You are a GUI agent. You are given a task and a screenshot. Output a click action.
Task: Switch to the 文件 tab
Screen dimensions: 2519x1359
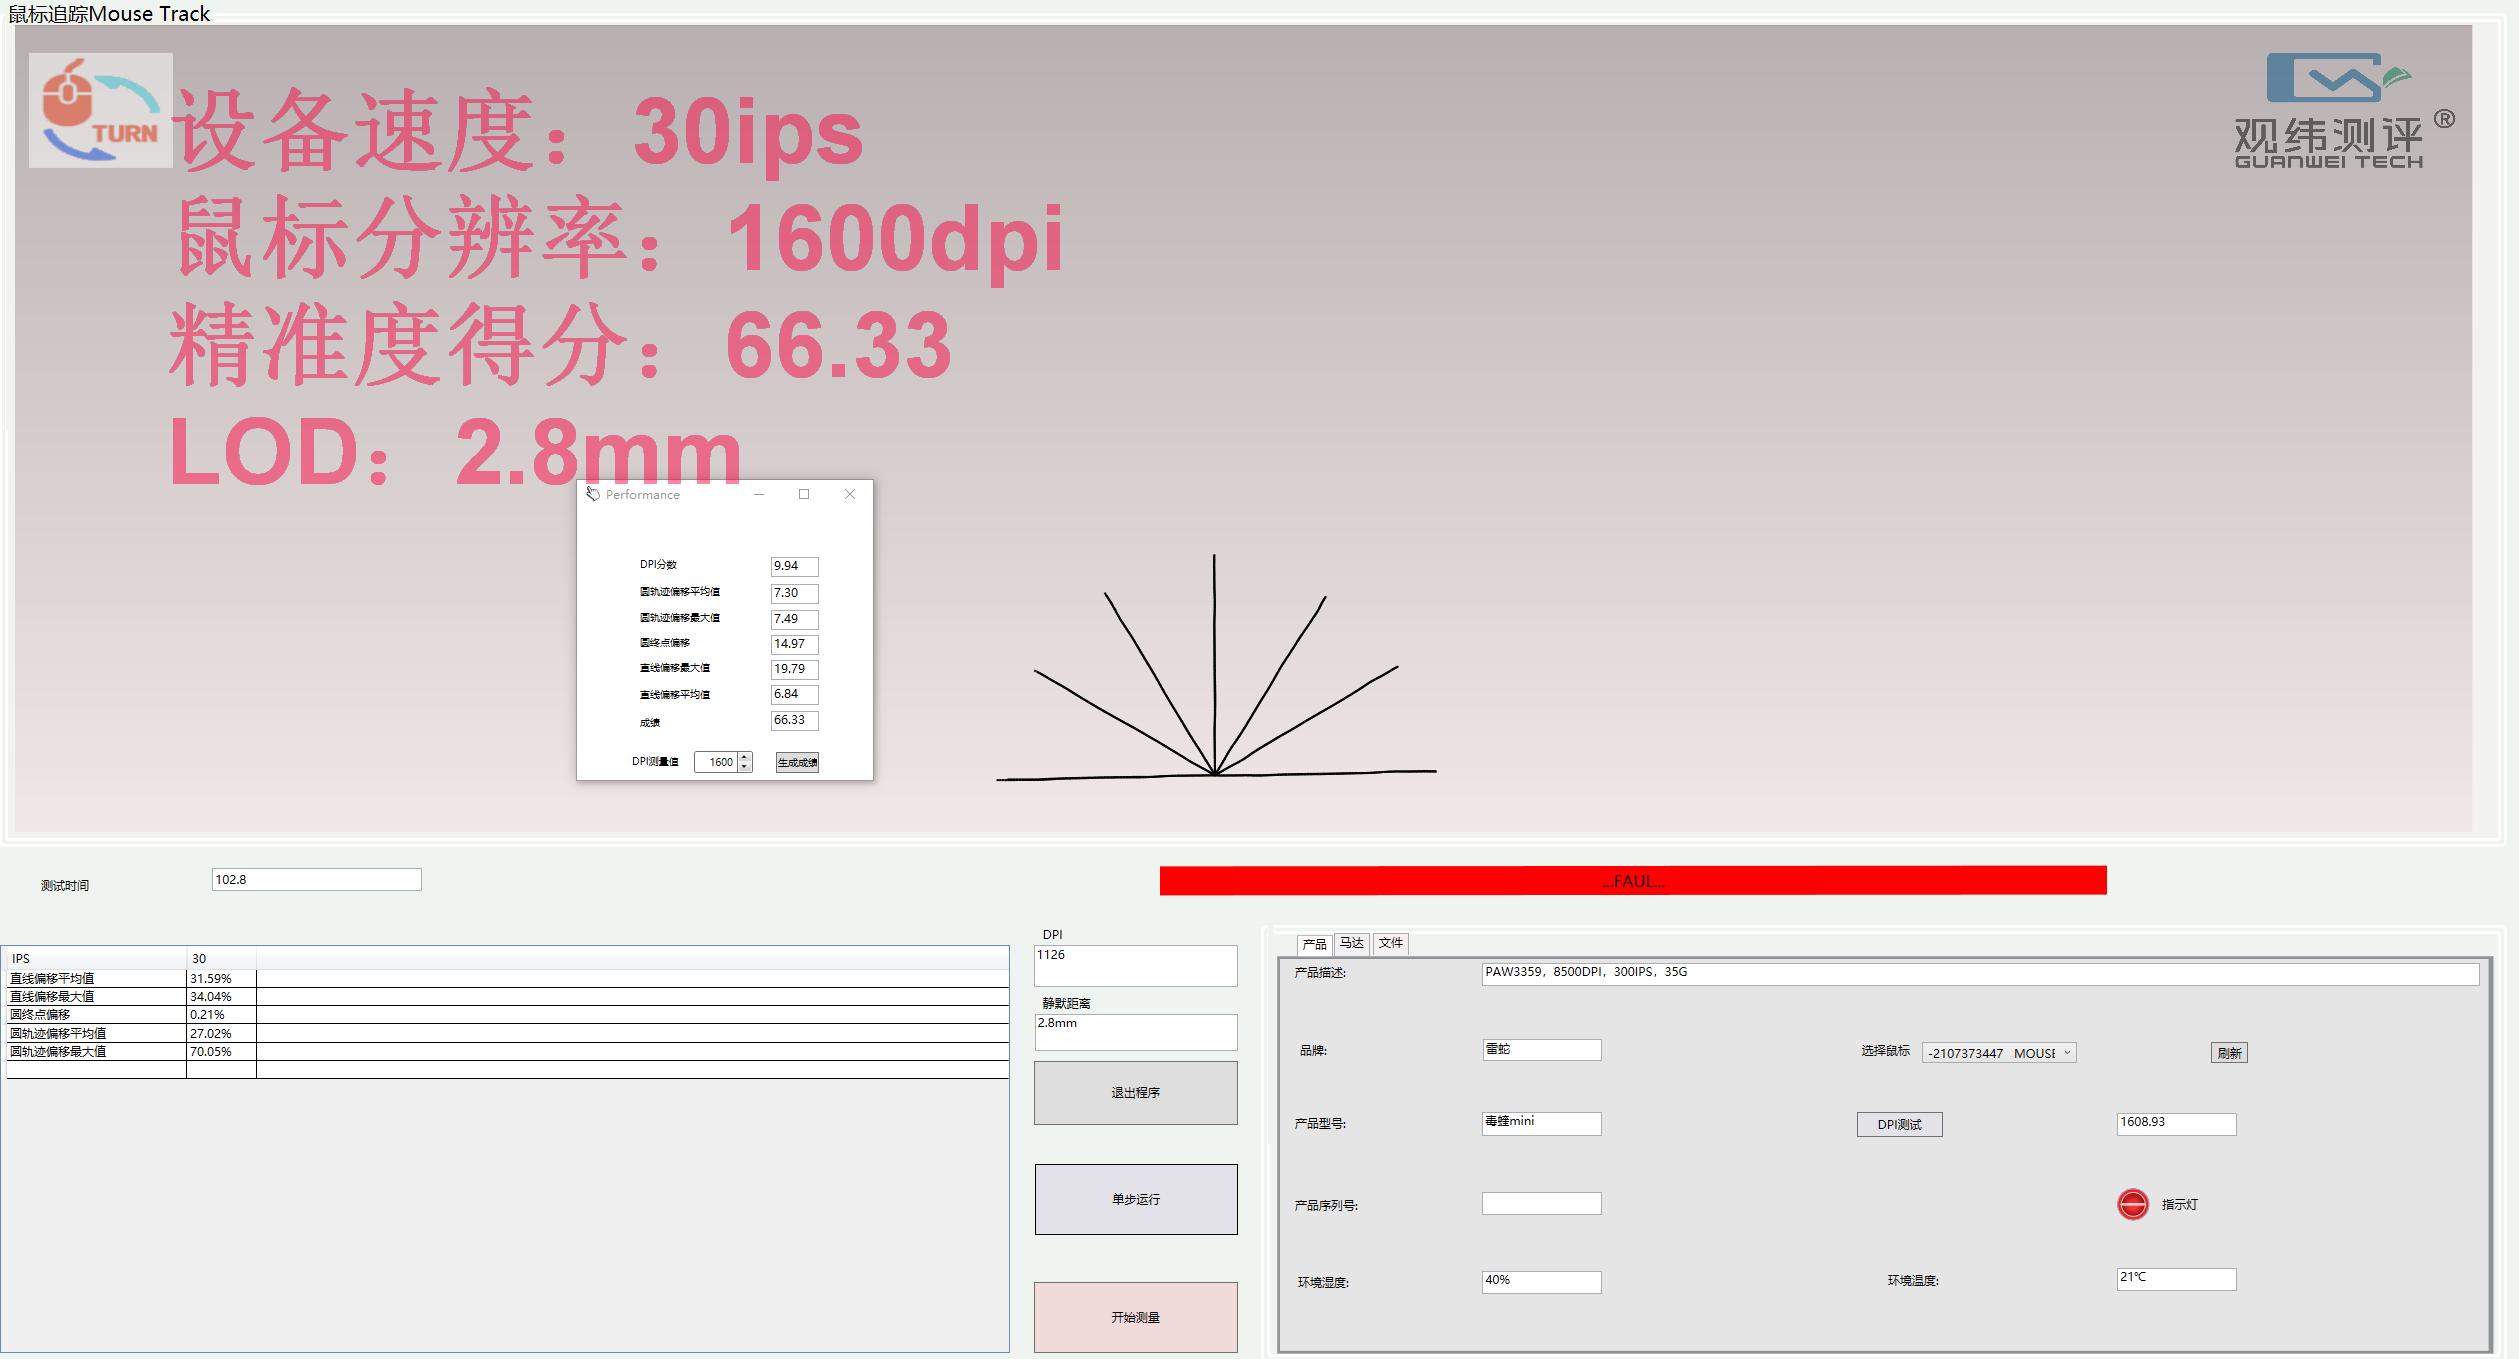pyautogui.click(x=1390, y=943)
